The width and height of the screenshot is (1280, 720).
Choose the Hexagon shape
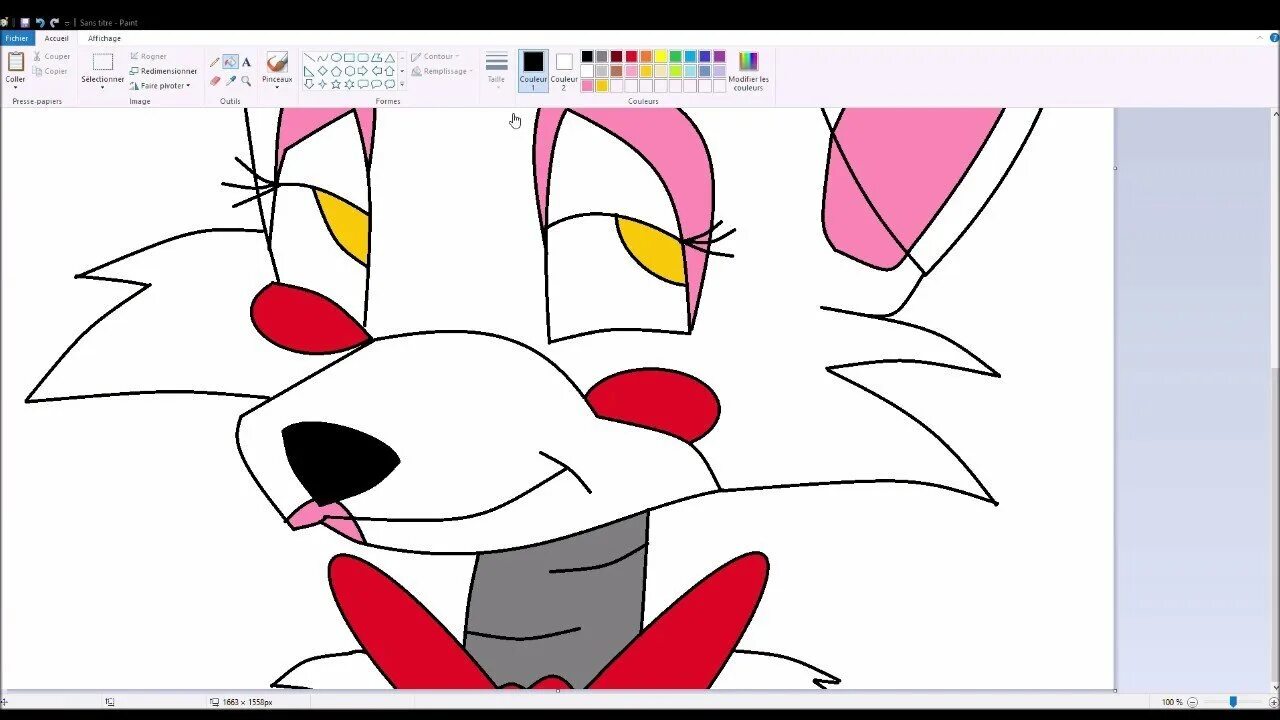[349, 71]
